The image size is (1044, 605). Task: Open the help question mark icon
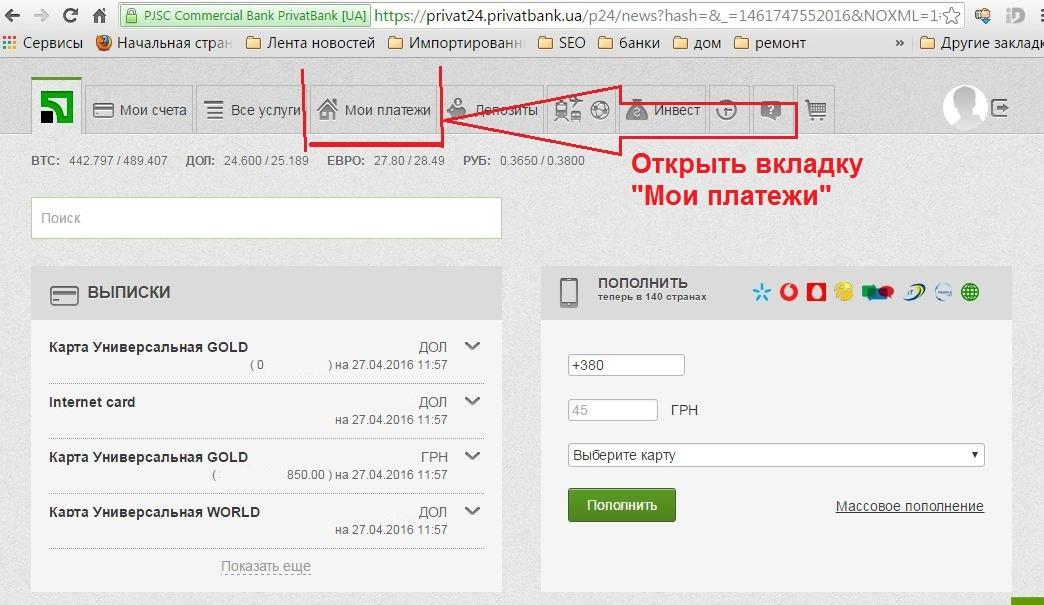770,110
